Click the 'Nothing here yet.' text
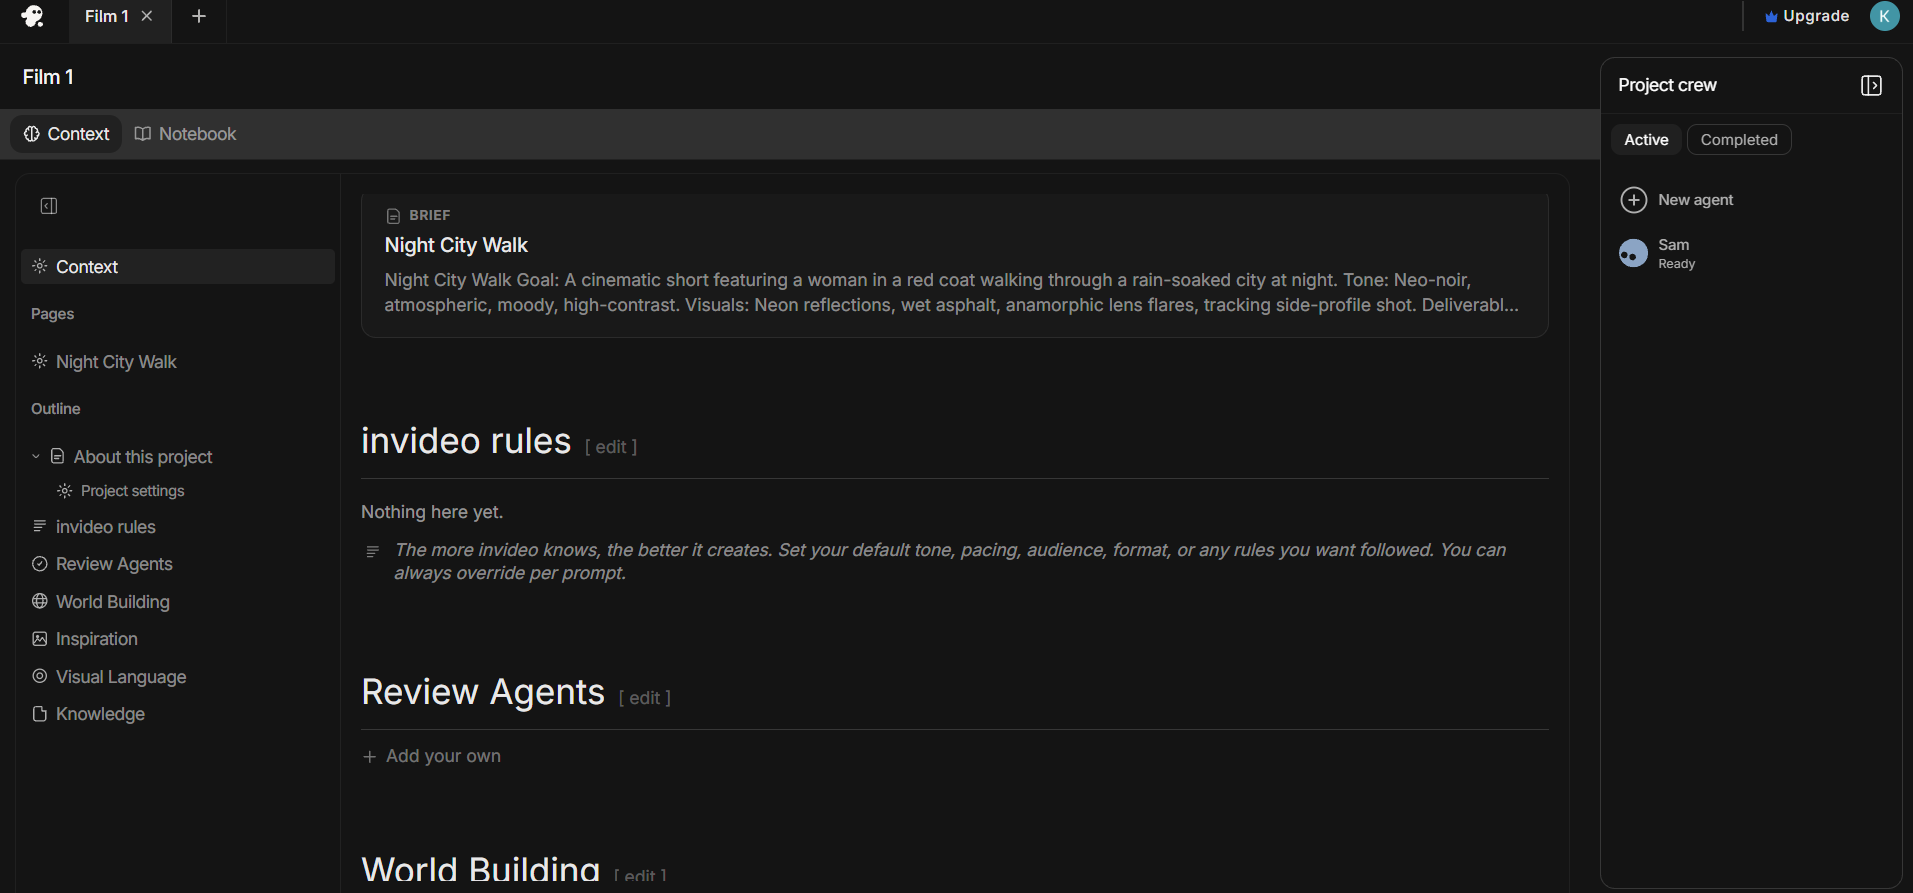 (x=432, y=512)
